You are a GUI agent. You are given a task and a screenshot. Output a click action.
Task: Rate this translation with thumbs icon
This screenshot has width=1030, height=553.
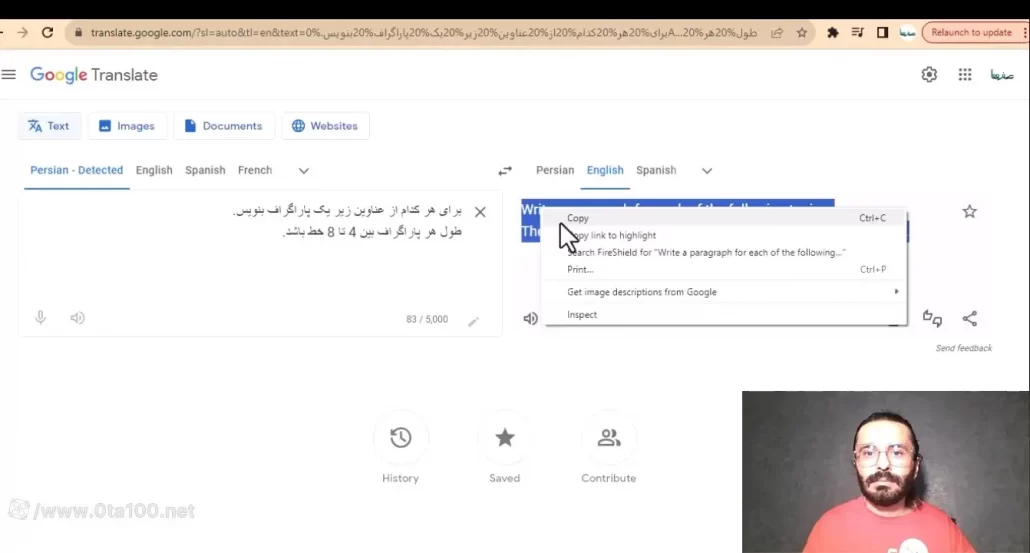click(932, 319)
